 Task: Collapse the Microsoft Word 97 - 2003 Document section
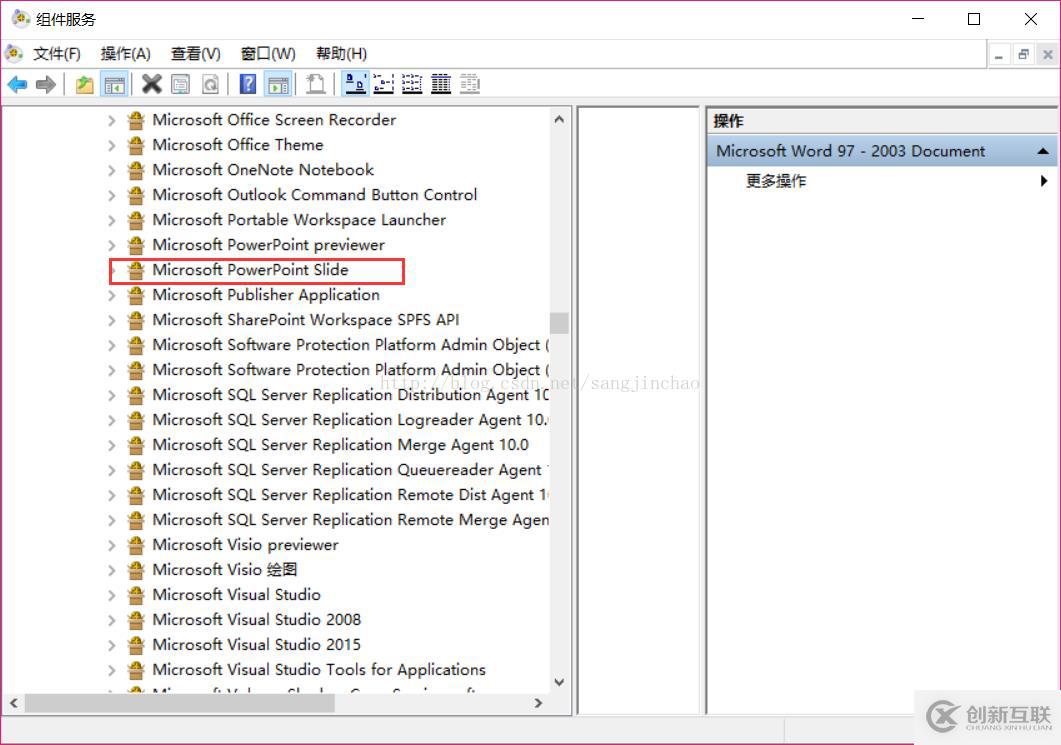(1043, 152)
